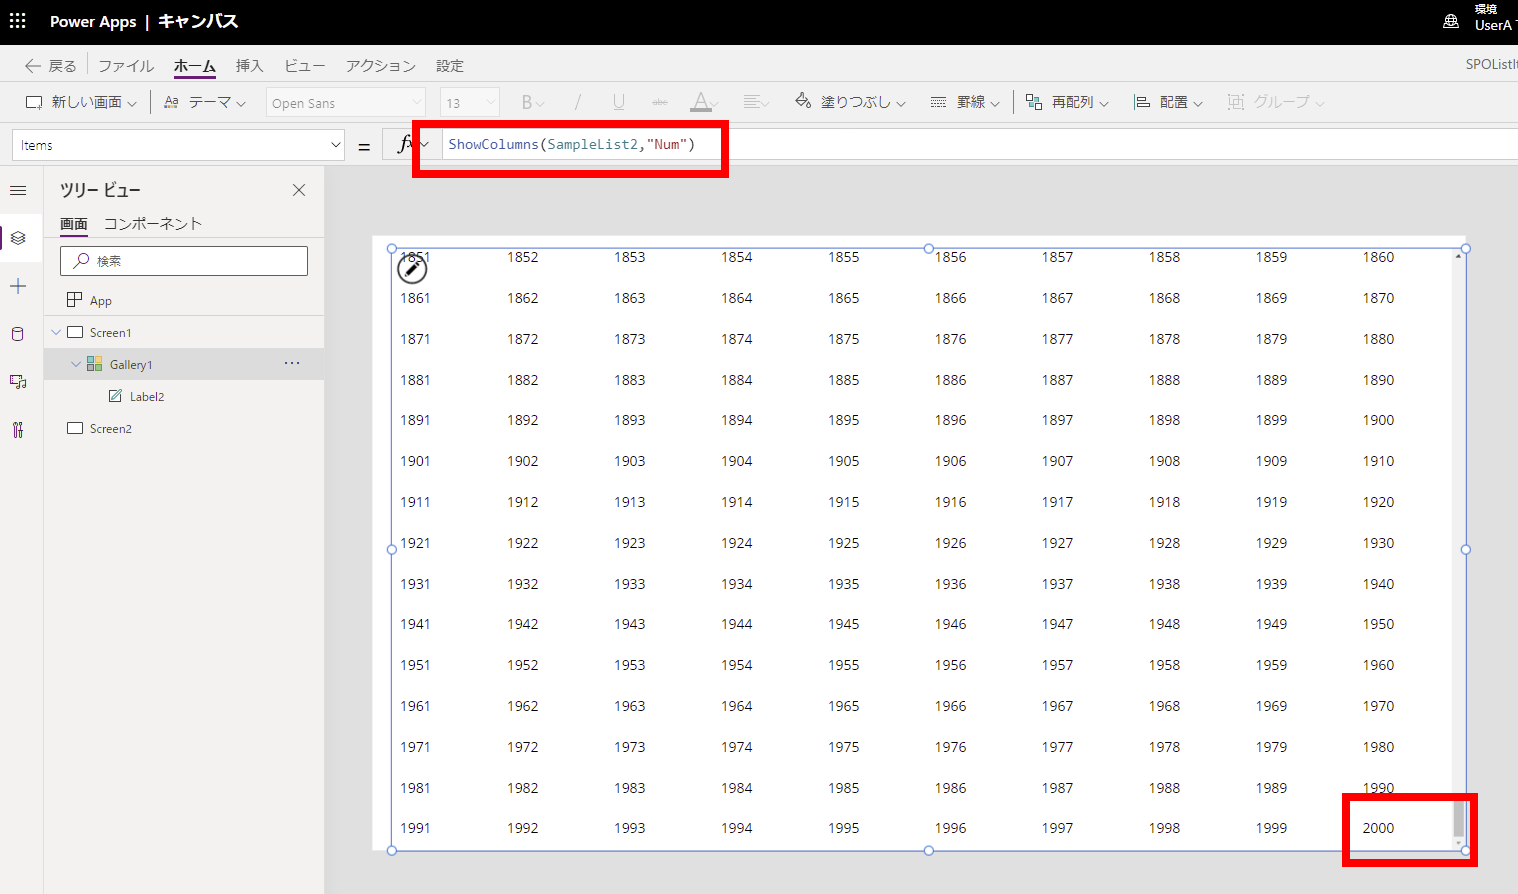Open the font size 13 dropdown
The image size is (1518, 894).
coord(469,103)
